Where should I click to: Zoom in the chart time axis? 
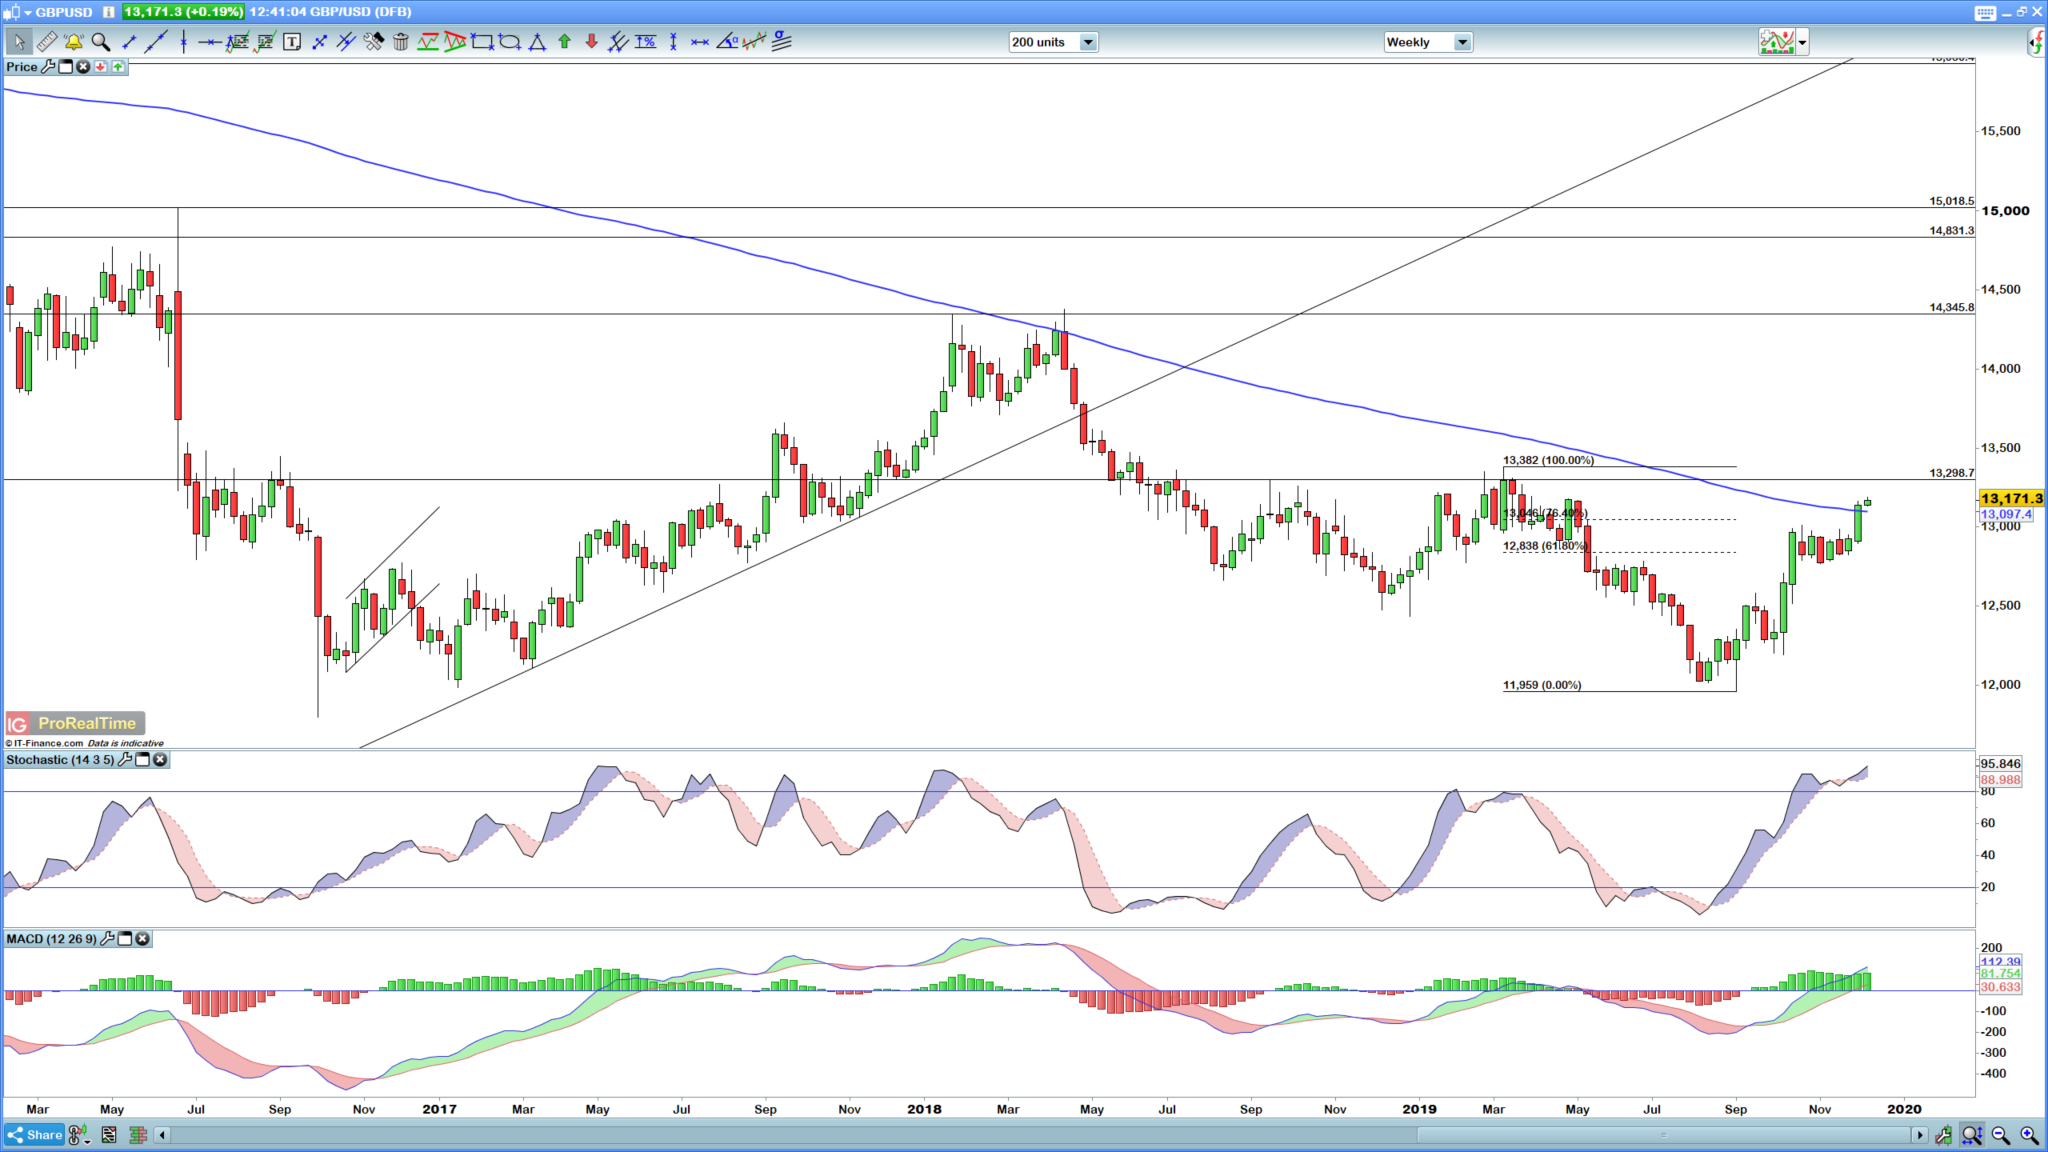pyautogui.click(x=2030, y=1135)
